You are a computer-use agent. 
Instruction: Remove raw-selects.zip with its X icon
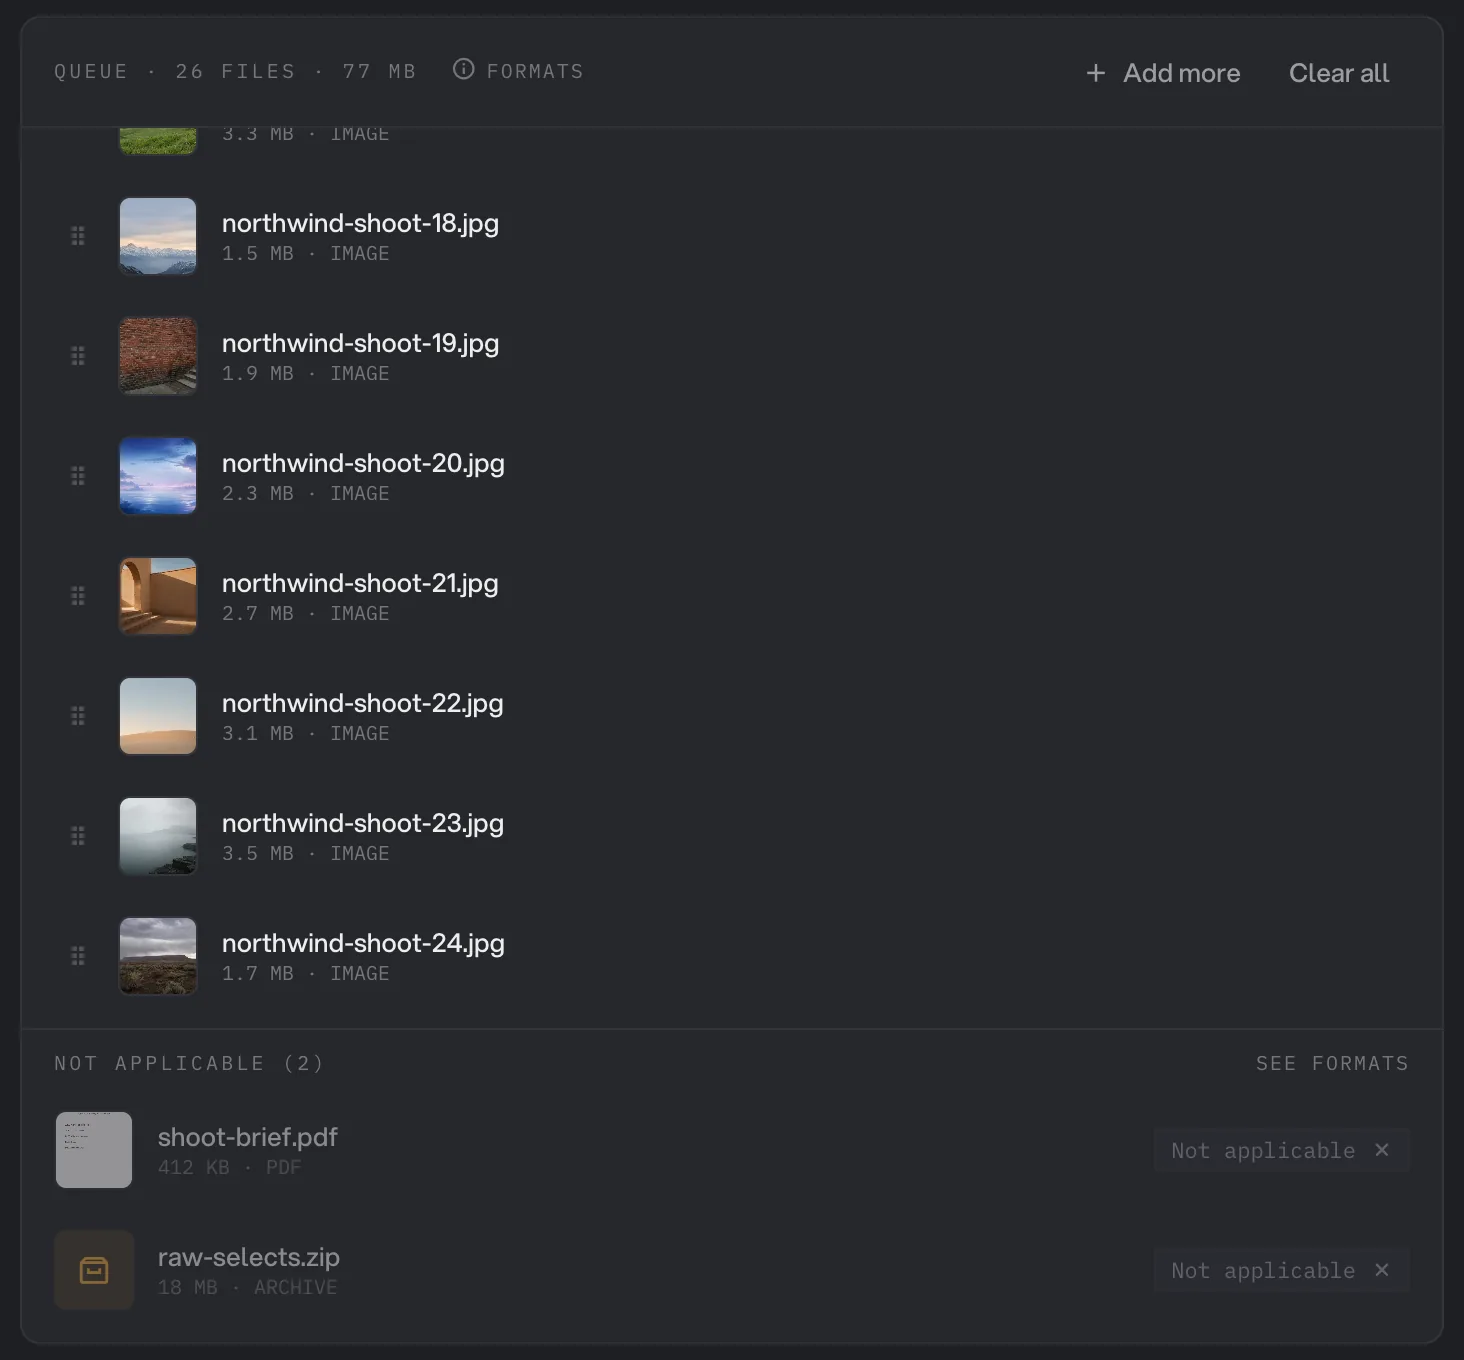(x=1382, y=1270)
